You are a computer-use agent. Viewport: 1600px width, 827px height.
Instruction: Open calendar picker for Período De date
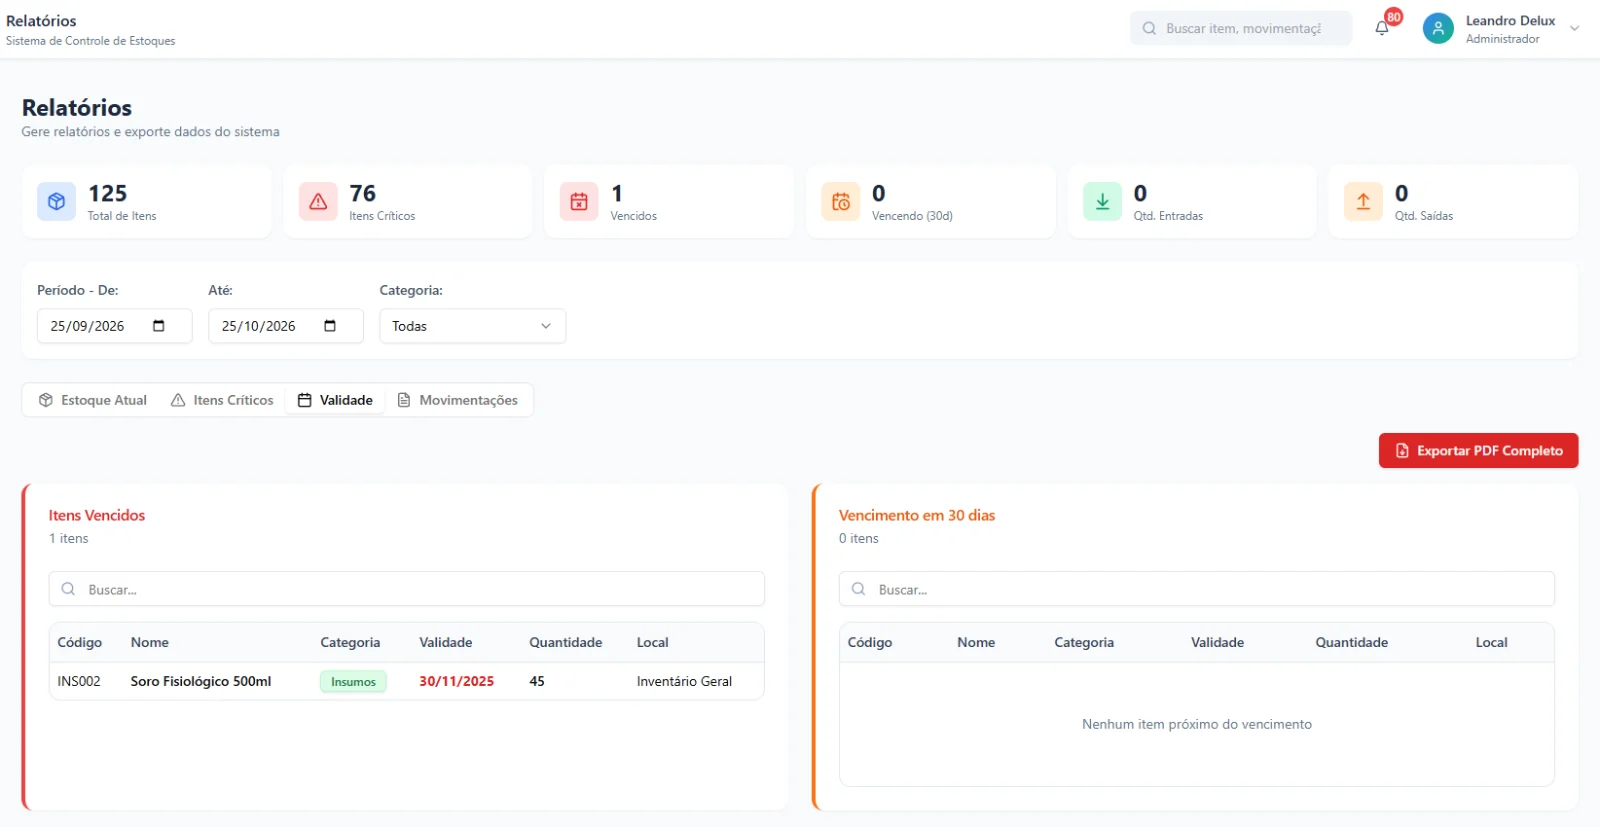tap(158, 326)
